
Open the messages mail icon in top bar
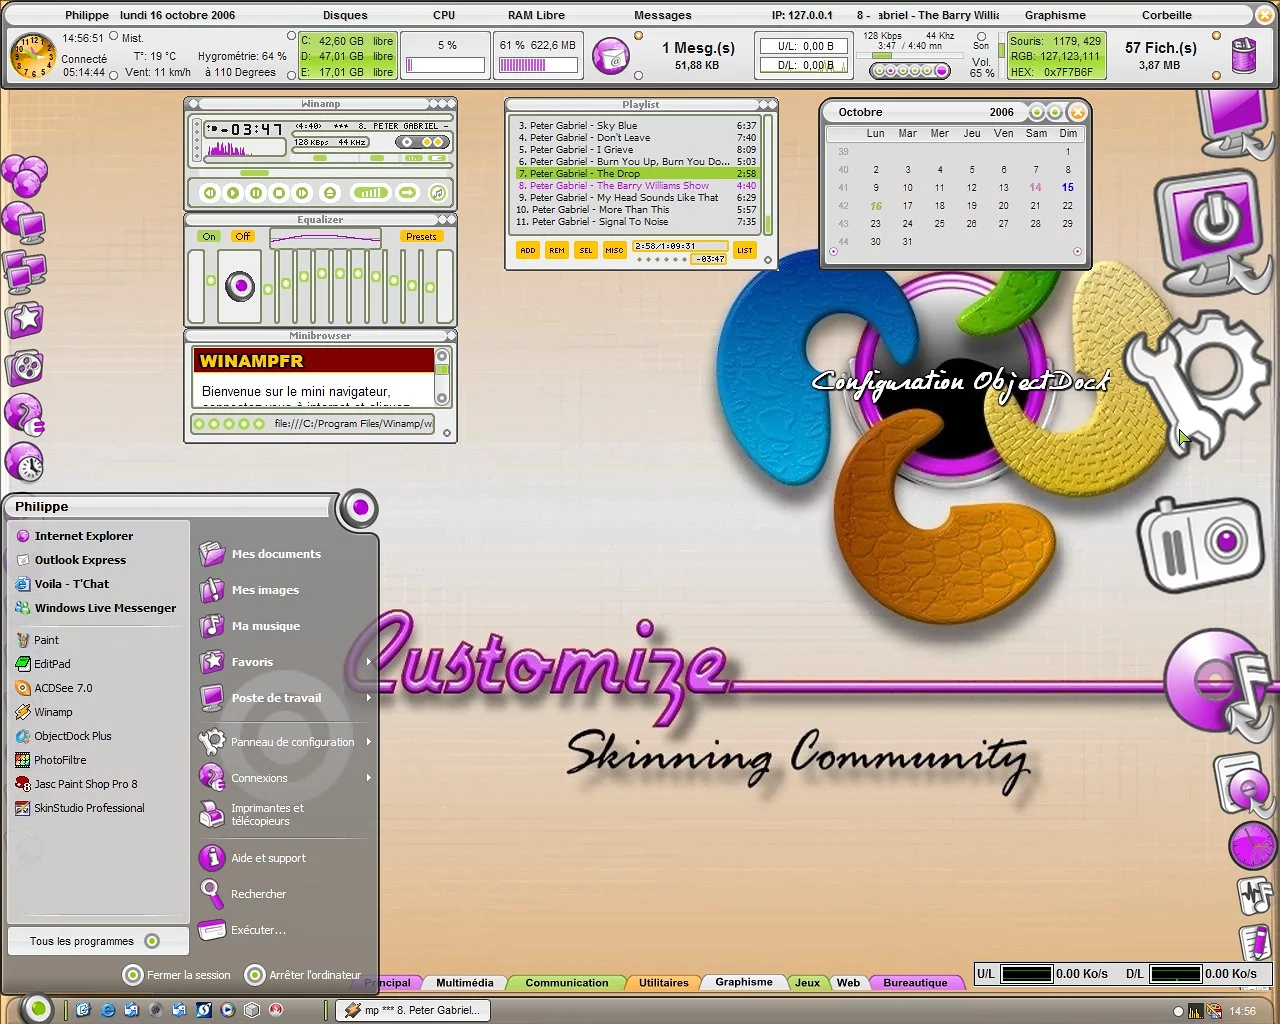click(x=610, y=56)
